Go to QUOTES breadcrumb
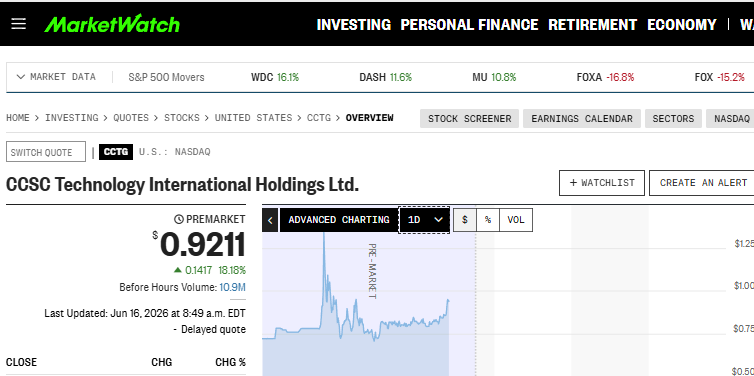The image size is (754, 376). pos(131,118)
